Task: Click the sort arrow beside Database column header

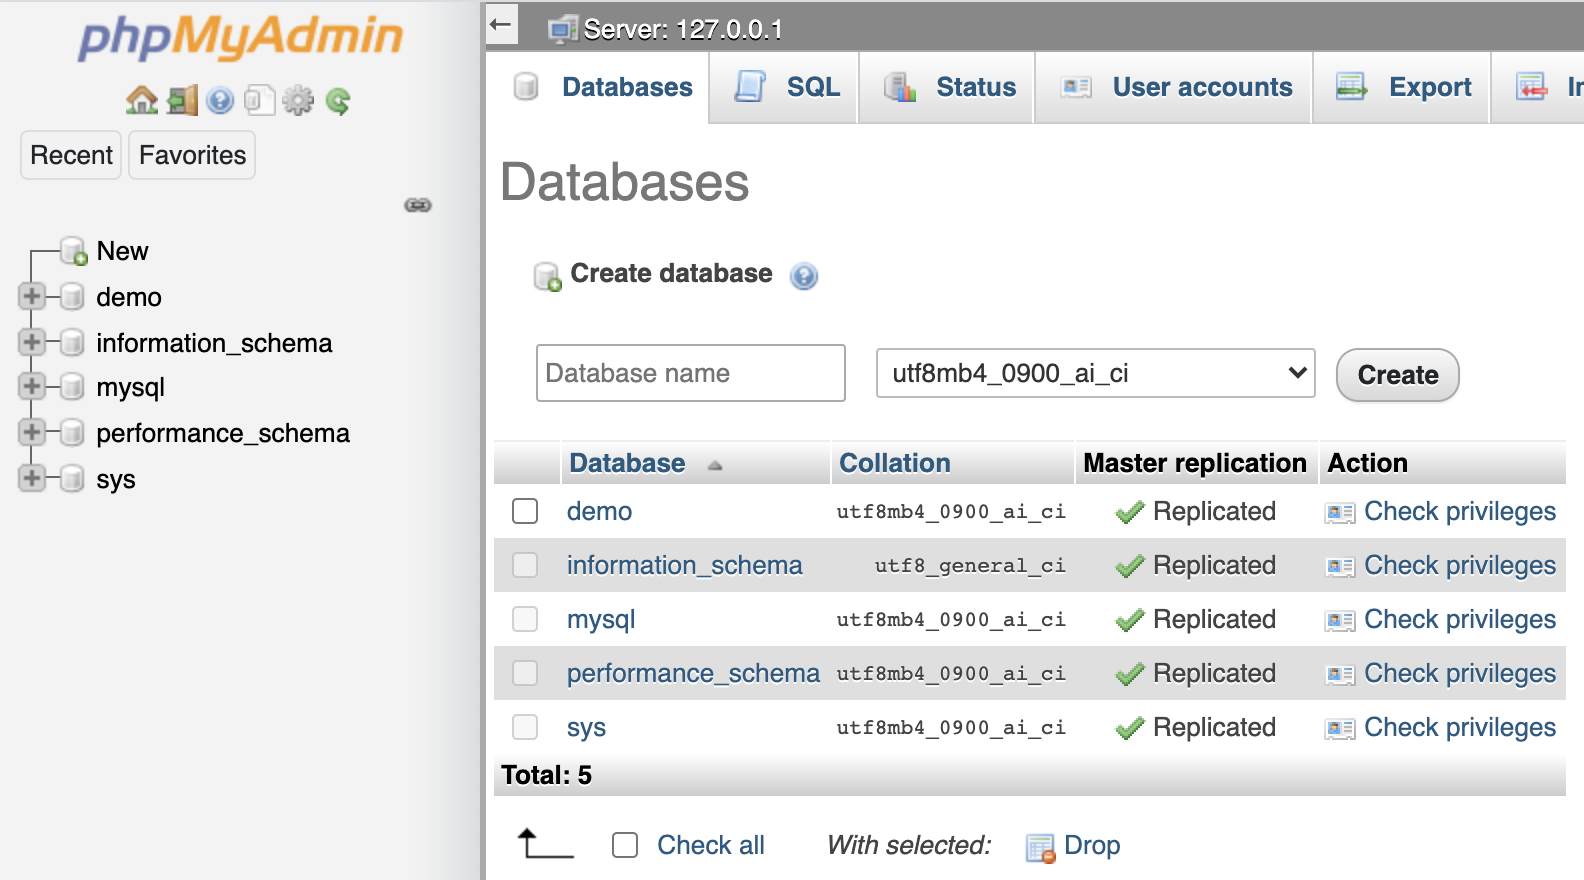Action: tap(714, 465)
